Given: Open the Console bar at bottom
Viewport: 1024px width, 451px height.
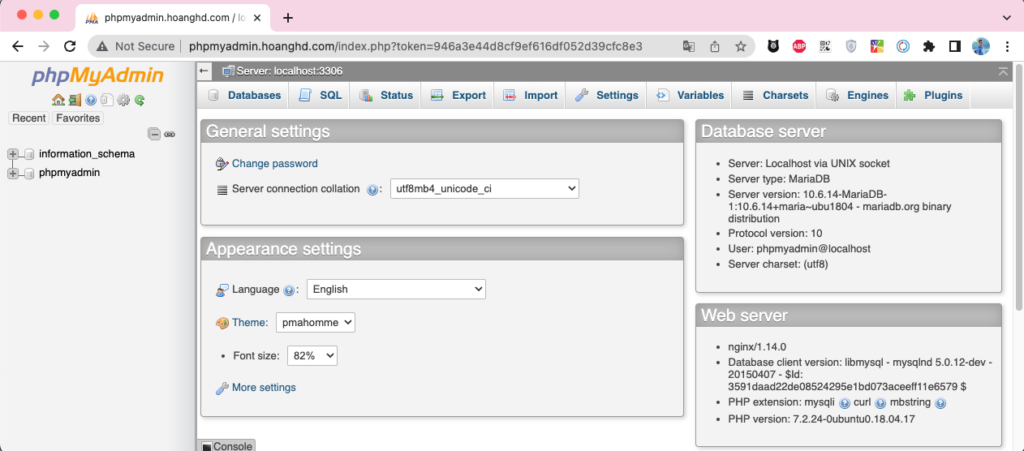Looking at the screenshot, I should (226, 446).
